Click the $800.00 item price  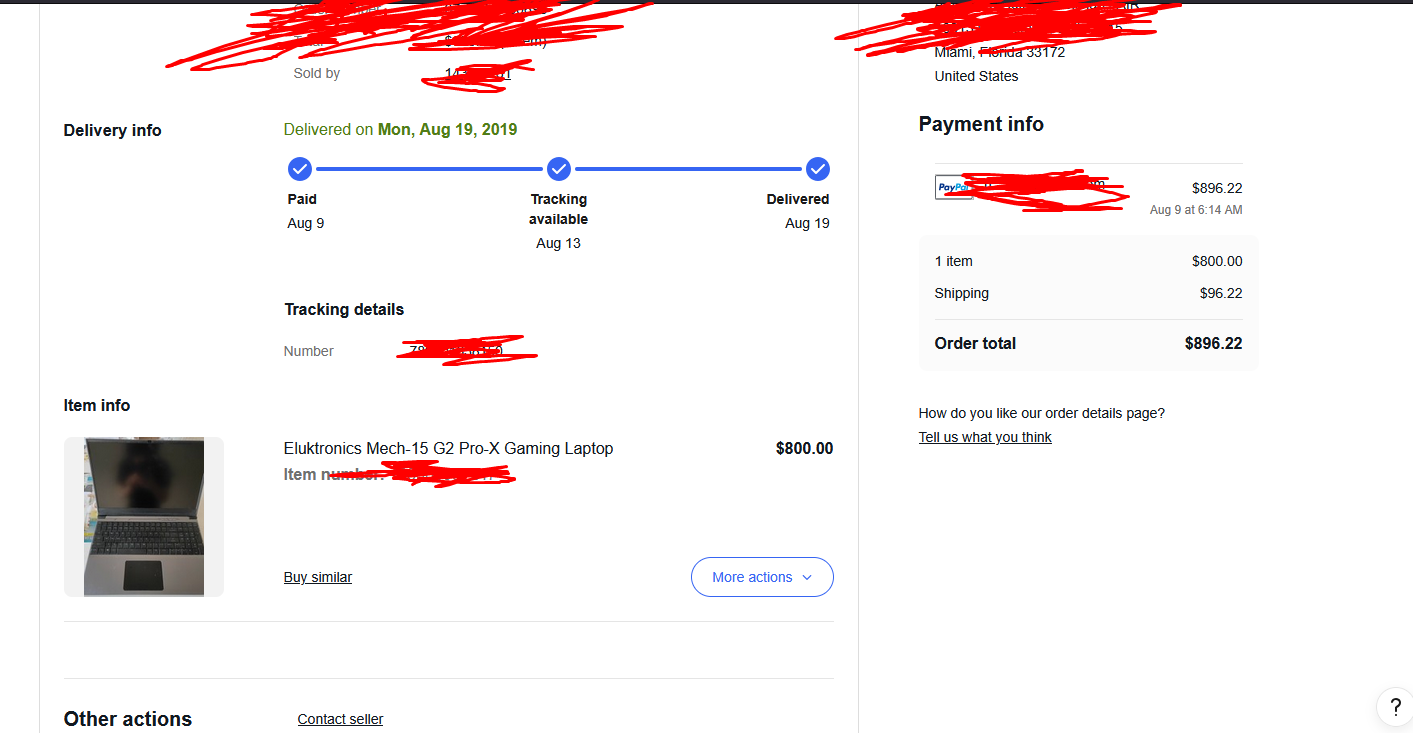[804, 449]
